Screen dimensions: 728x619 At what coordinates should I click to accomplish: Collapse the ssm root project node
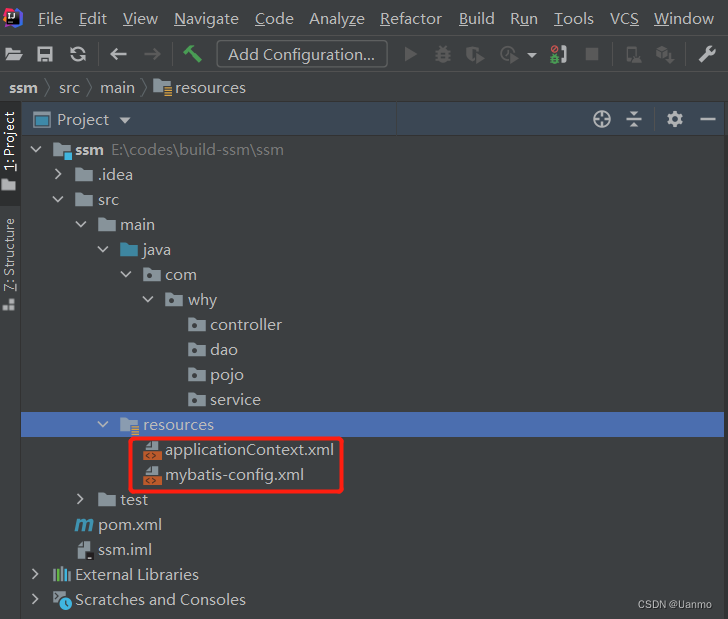pos(36,150)
